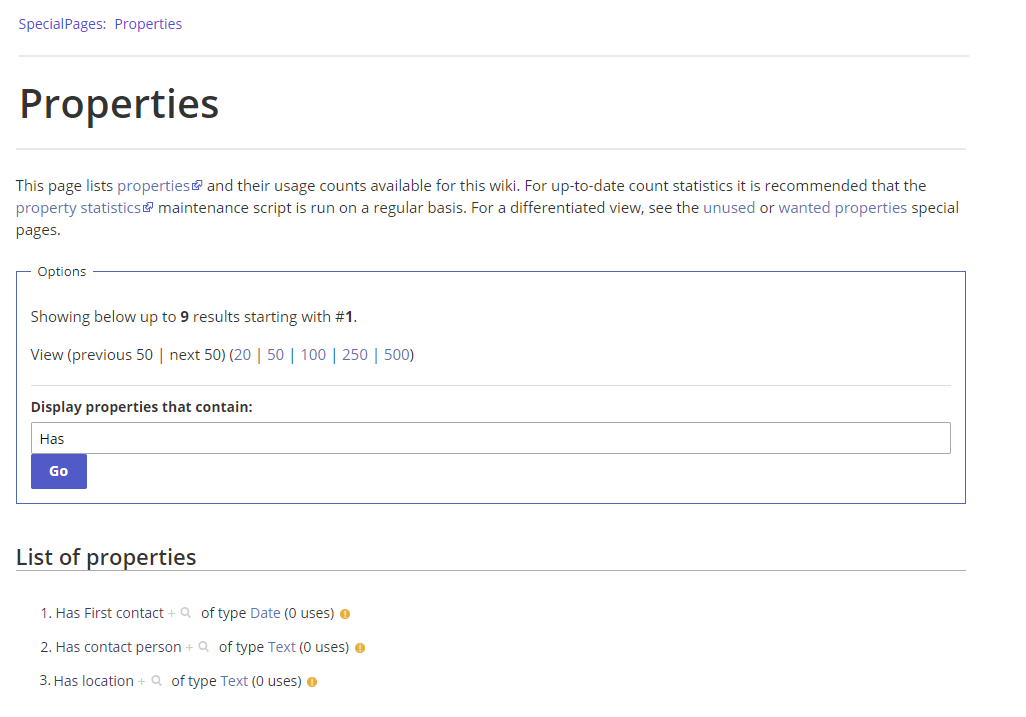Viewport: 1026px width, 717px height.
Task: Show 20 results per page
Action: click(x=243, y=354)
